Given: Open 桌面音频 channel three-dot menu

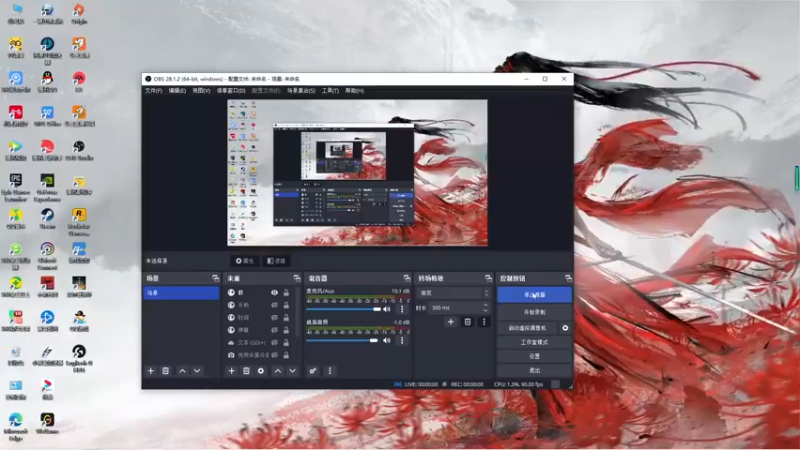Looking at the screenshot, I should (x=402, y=340).
